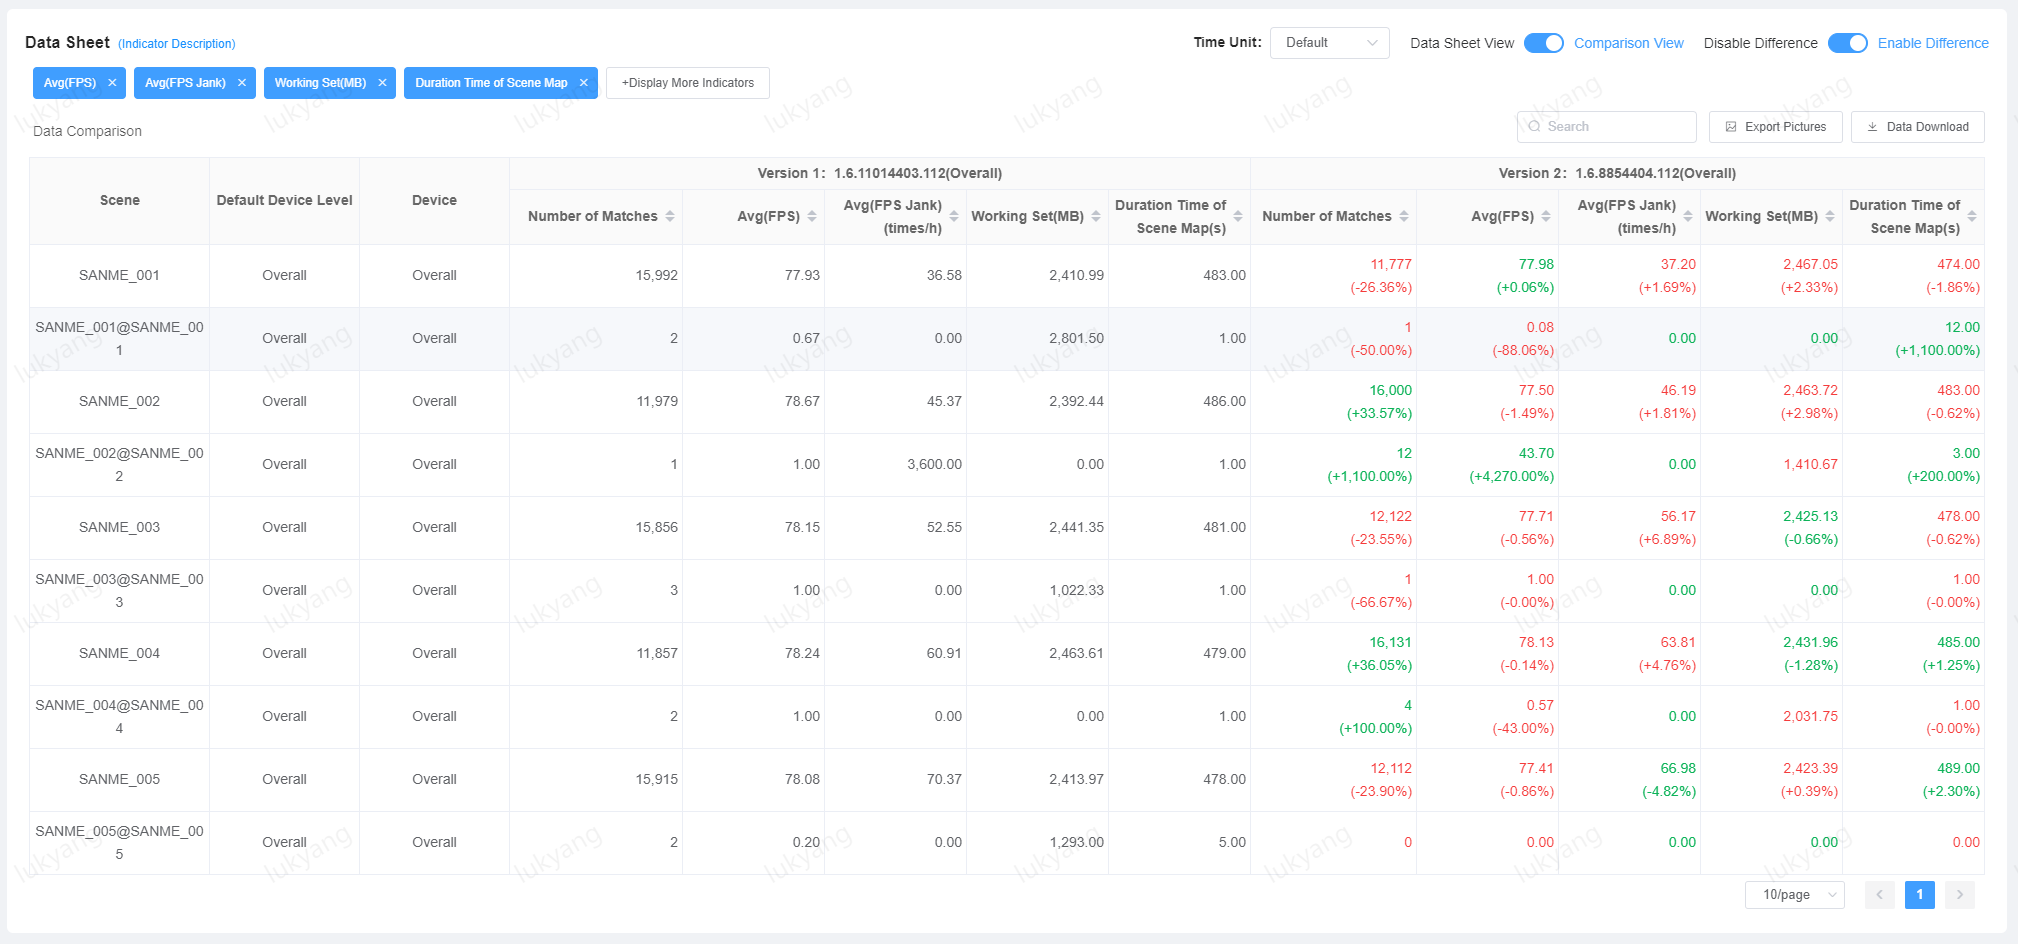
Task: Sort Version 1 Duration Time column
Action: [1238, 216]
